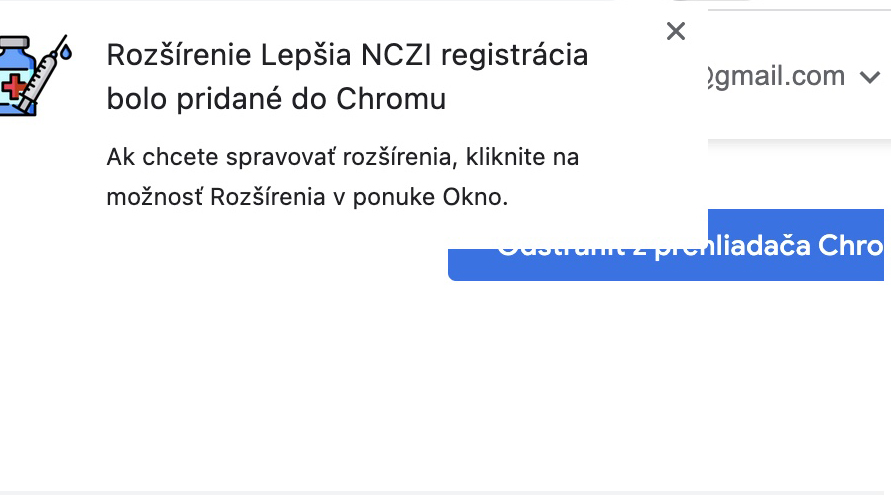The height and width of the screenshot is (501, 891).
Task: Click the word registrácia in the title
Action: point(514,56)
